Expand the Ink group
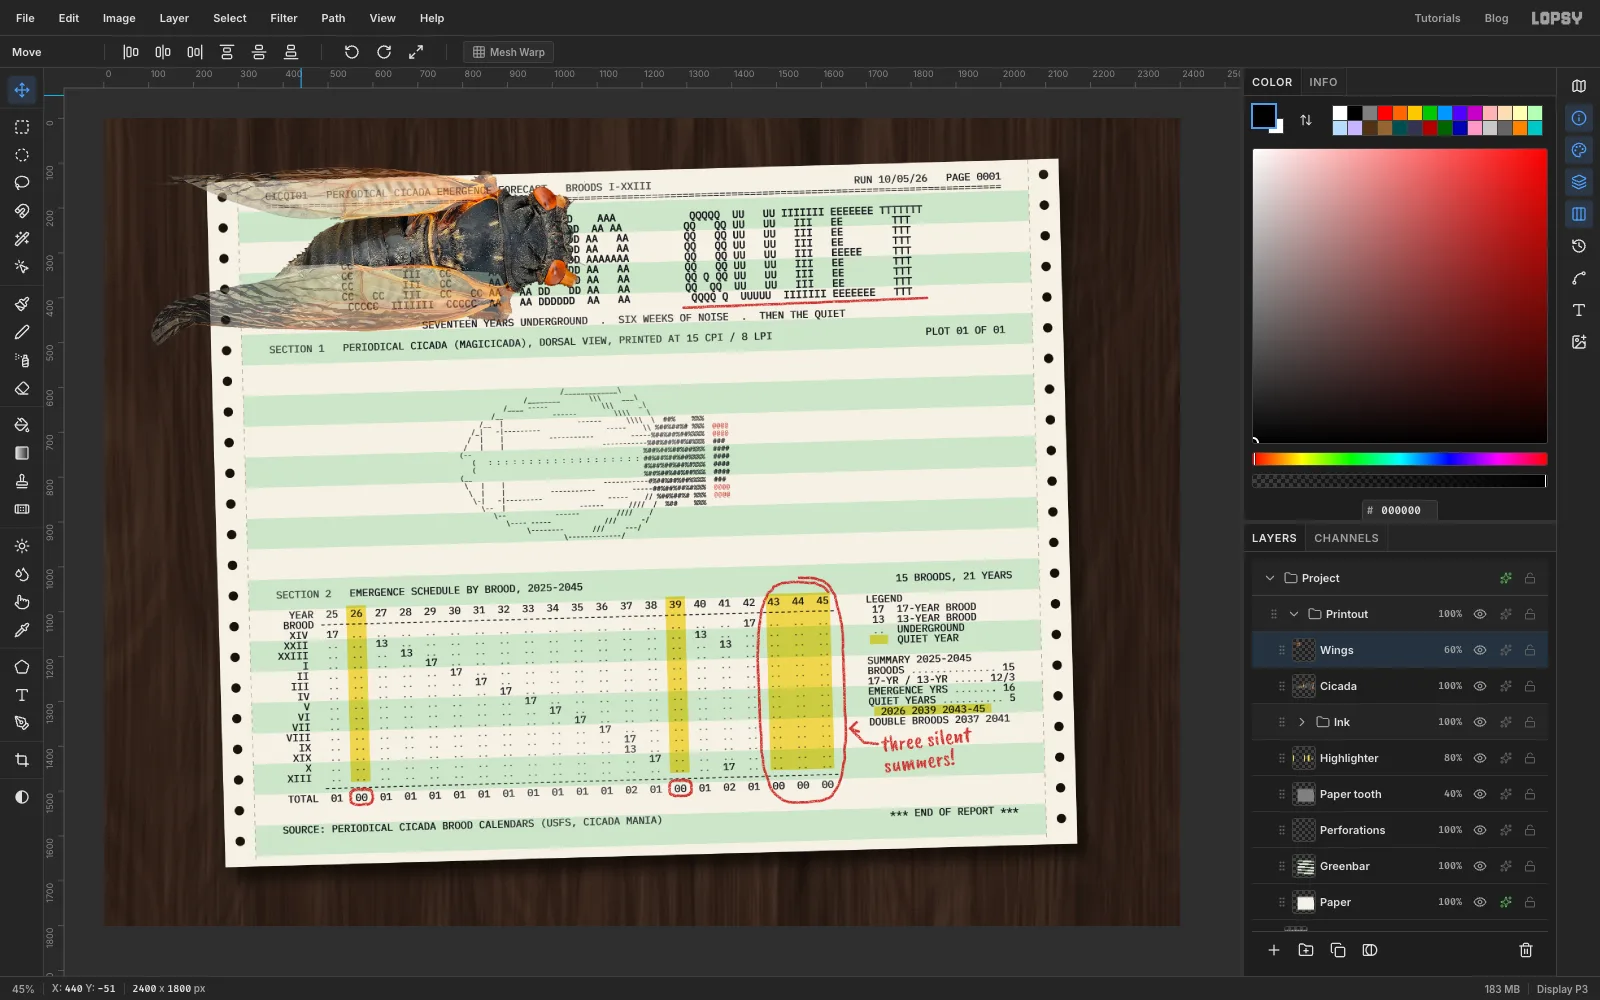1600x1000 pixels. click(1302, 722)
